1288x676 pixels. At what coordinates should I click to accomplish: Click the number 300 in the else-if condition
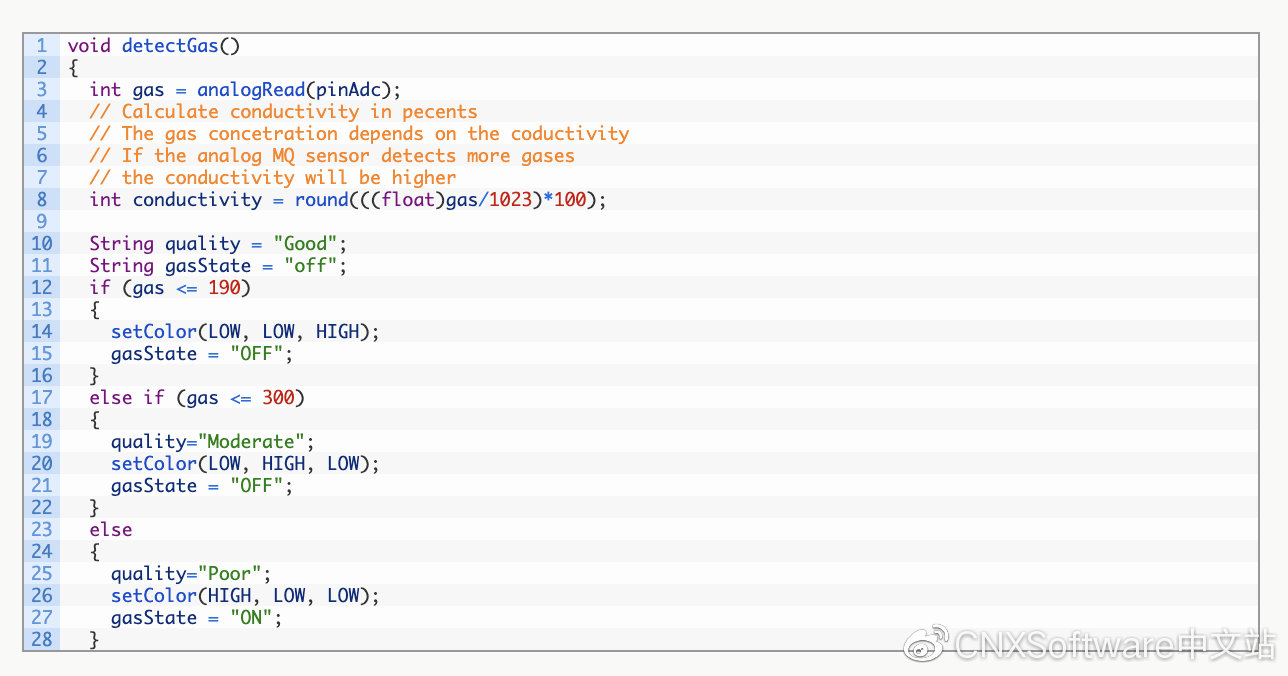click(278, 398)
